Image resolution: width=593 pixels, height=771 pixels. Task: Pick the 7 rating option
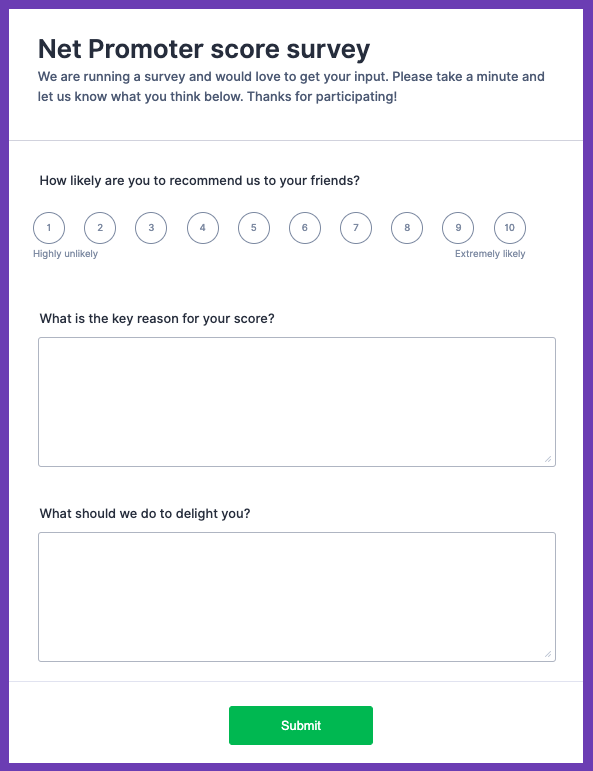pos(356,228)
